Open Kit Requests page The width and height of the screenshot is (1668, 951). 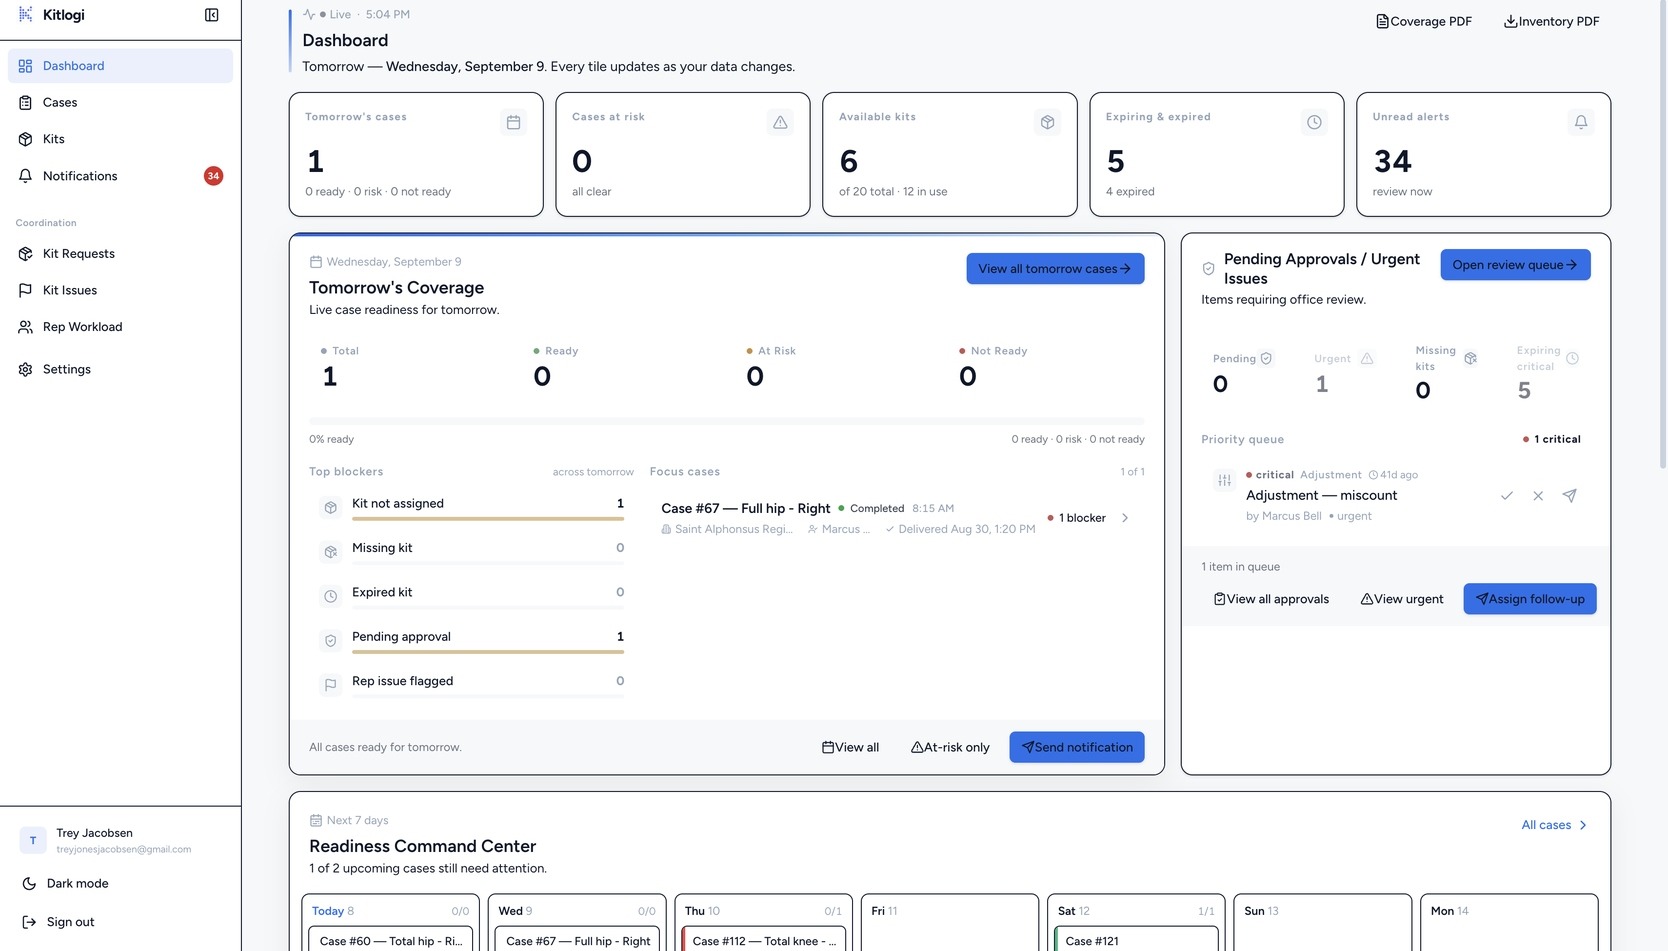tap(120, 254)
